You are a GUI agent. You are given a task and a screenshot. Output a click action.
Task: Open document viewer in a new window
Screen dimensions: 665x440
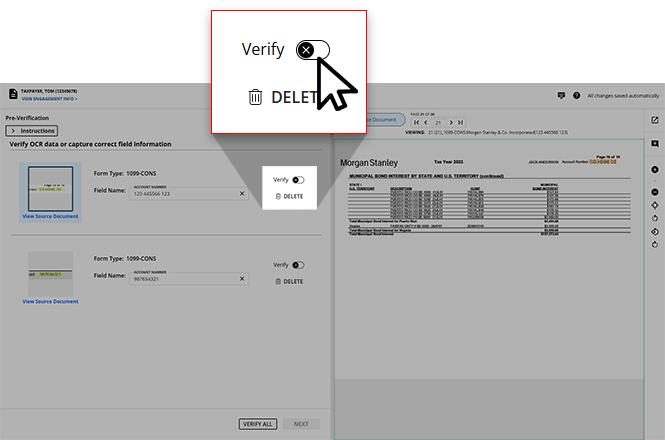[x=655, y=120]
